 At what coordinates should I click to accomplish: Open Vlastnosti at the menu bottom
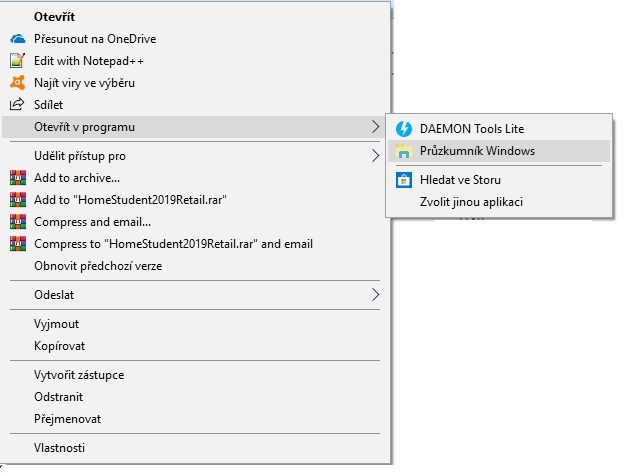pos(195,448)
